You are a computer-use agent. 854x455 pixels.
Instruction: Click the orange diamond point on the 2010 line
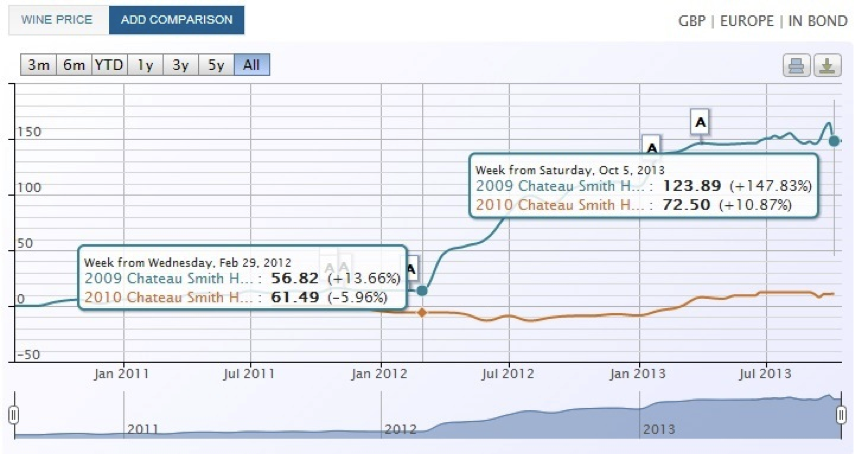coord(422,313)
